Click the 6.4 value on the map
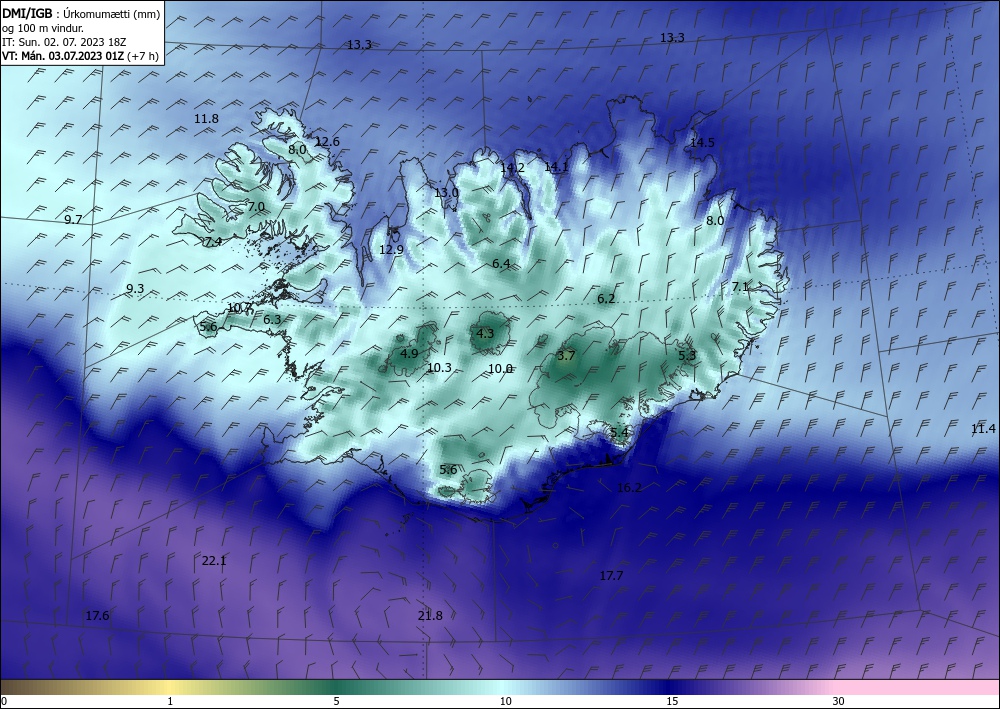1000x709 pixels. [x=501, y=263]
